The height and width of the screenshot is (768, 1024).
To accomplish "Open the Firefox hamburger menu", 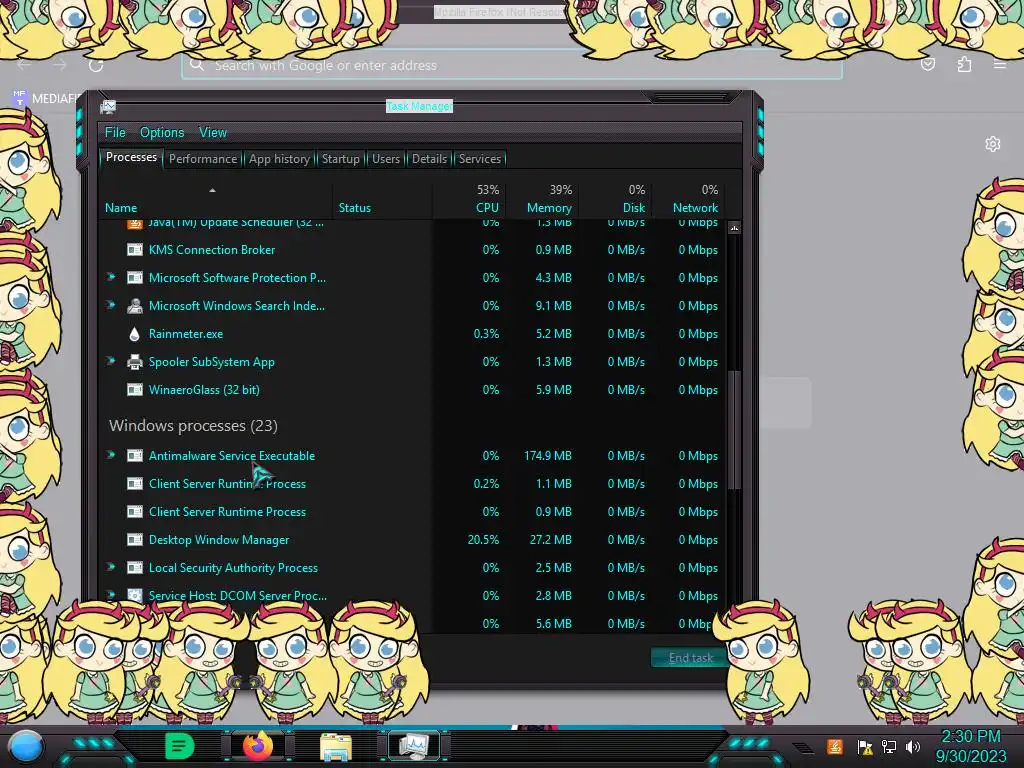I will coord(1000,64).
